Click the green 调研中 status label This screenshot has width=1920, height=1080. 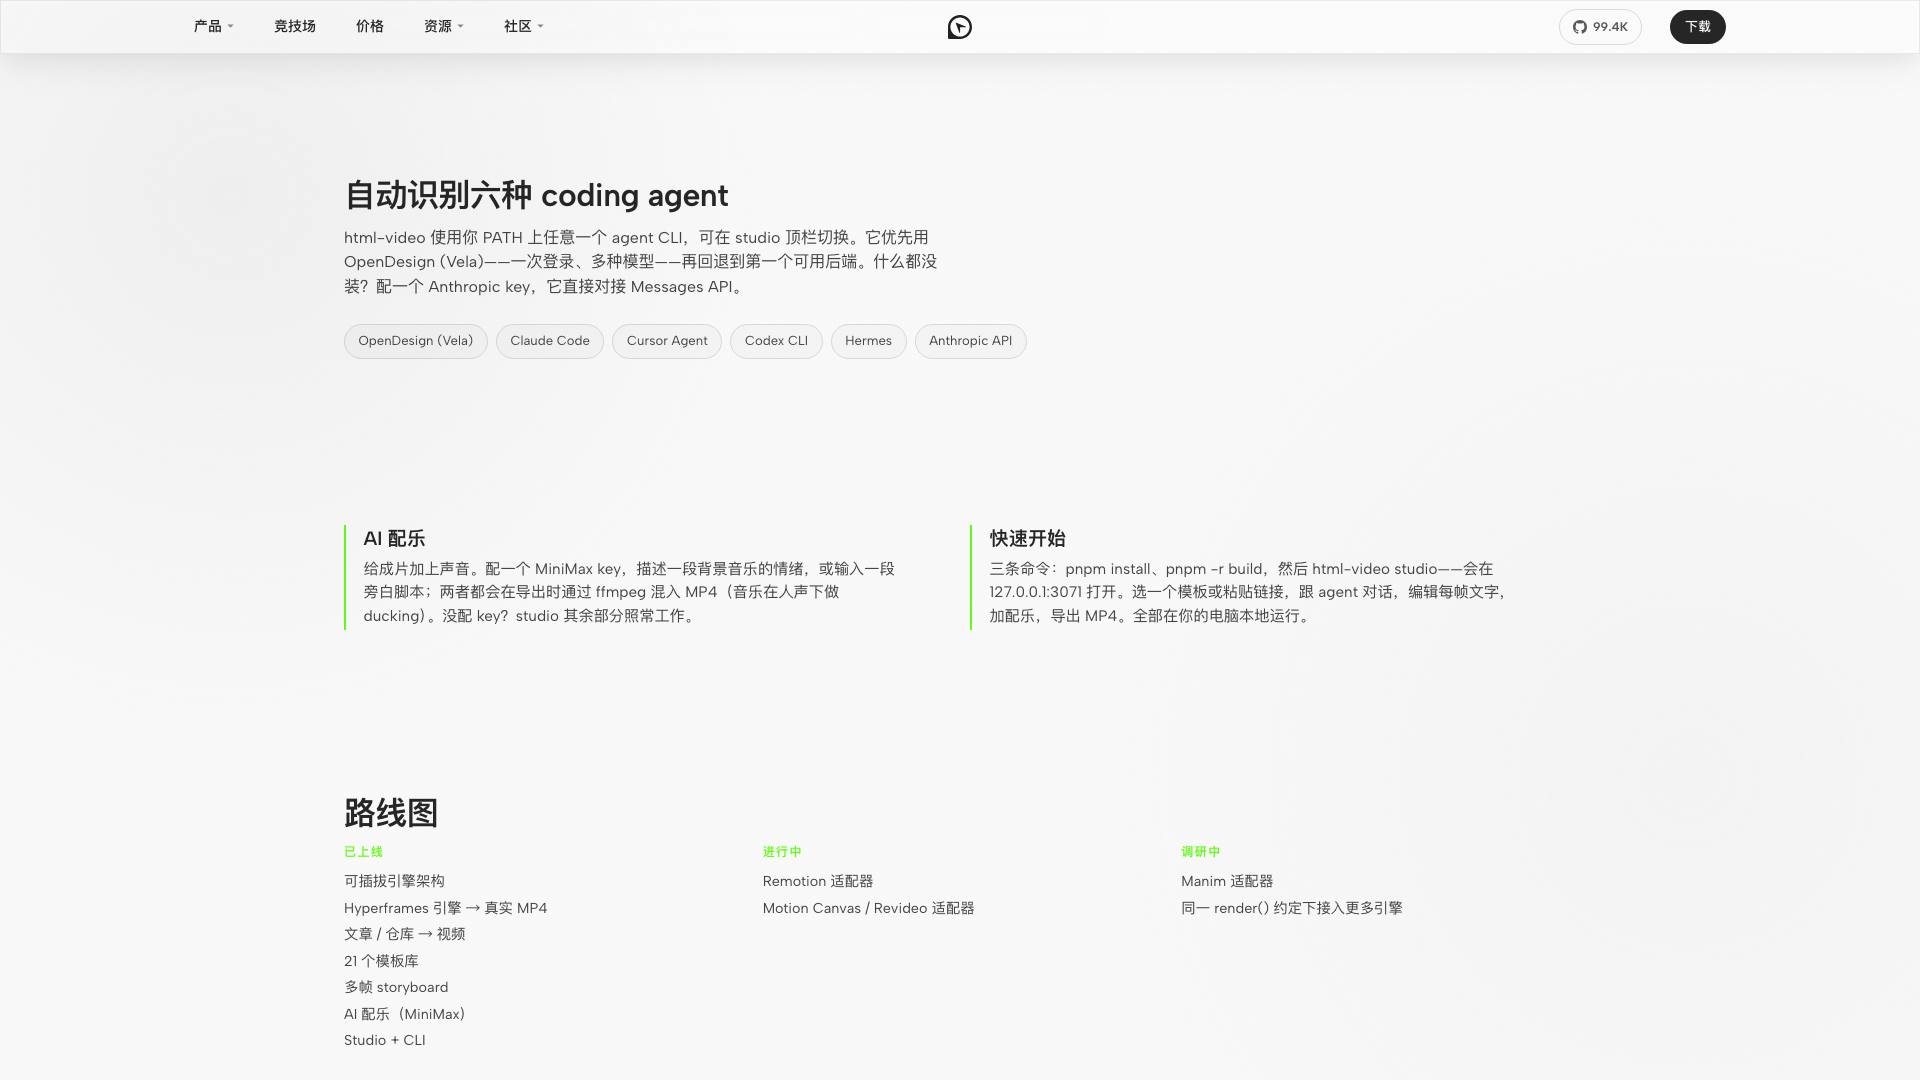pos(1201,852)
